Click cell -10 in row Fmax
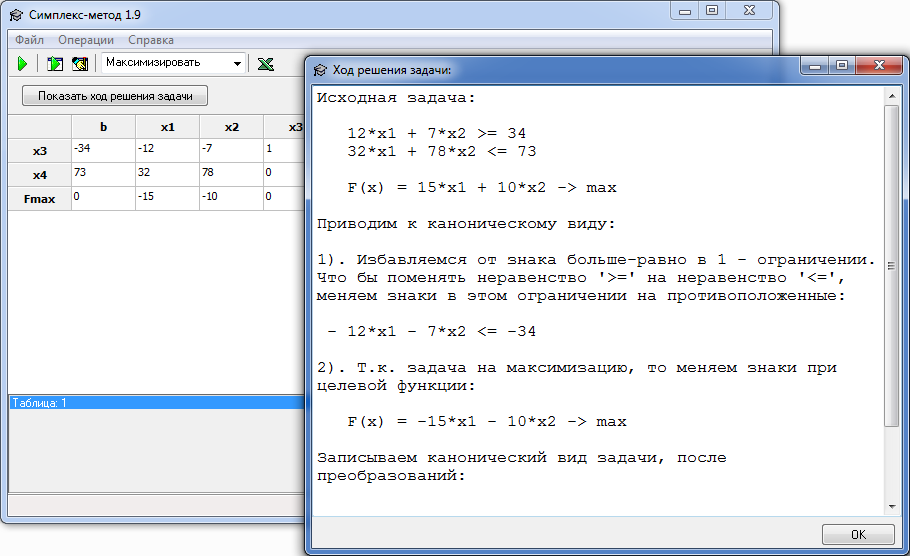The width and height of the screenshot is (910, 556). [x=231, y=198]
